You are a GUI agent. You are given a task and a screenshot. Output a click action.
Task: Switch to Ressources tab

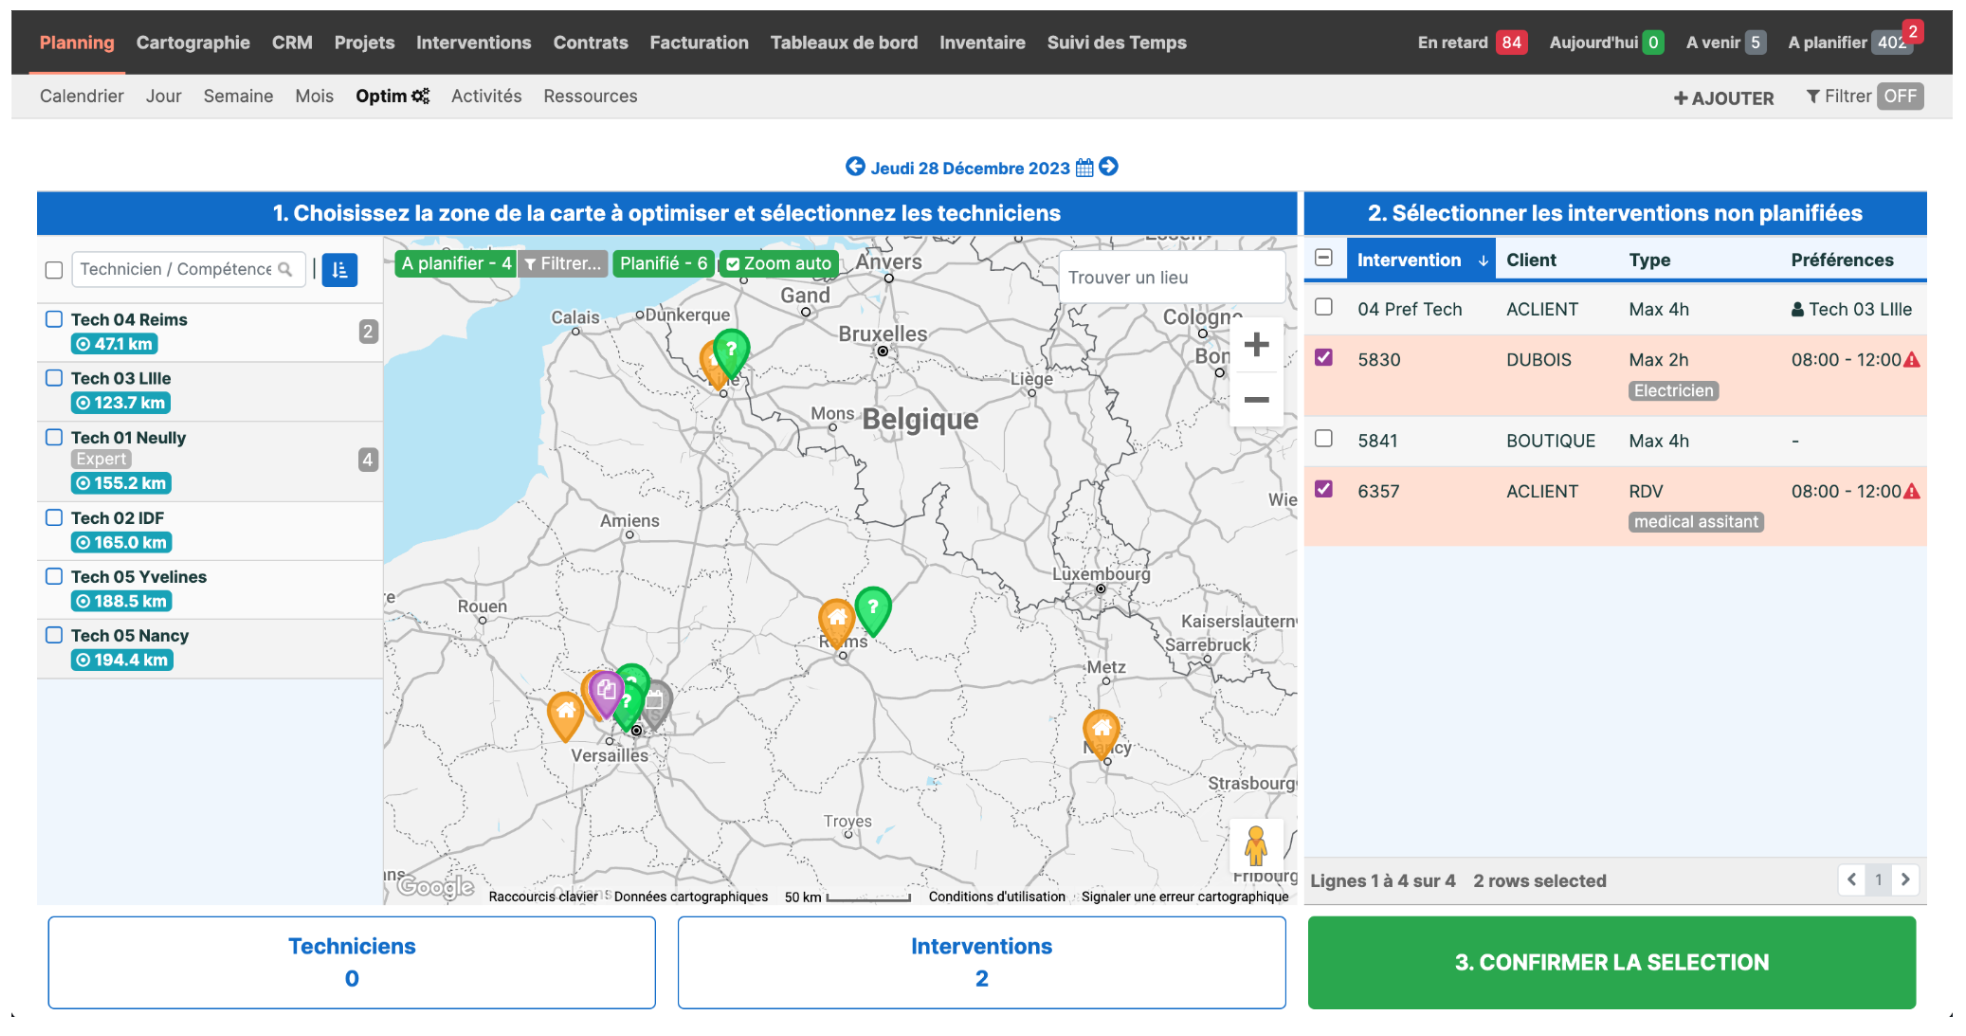[x=590, y=96]
